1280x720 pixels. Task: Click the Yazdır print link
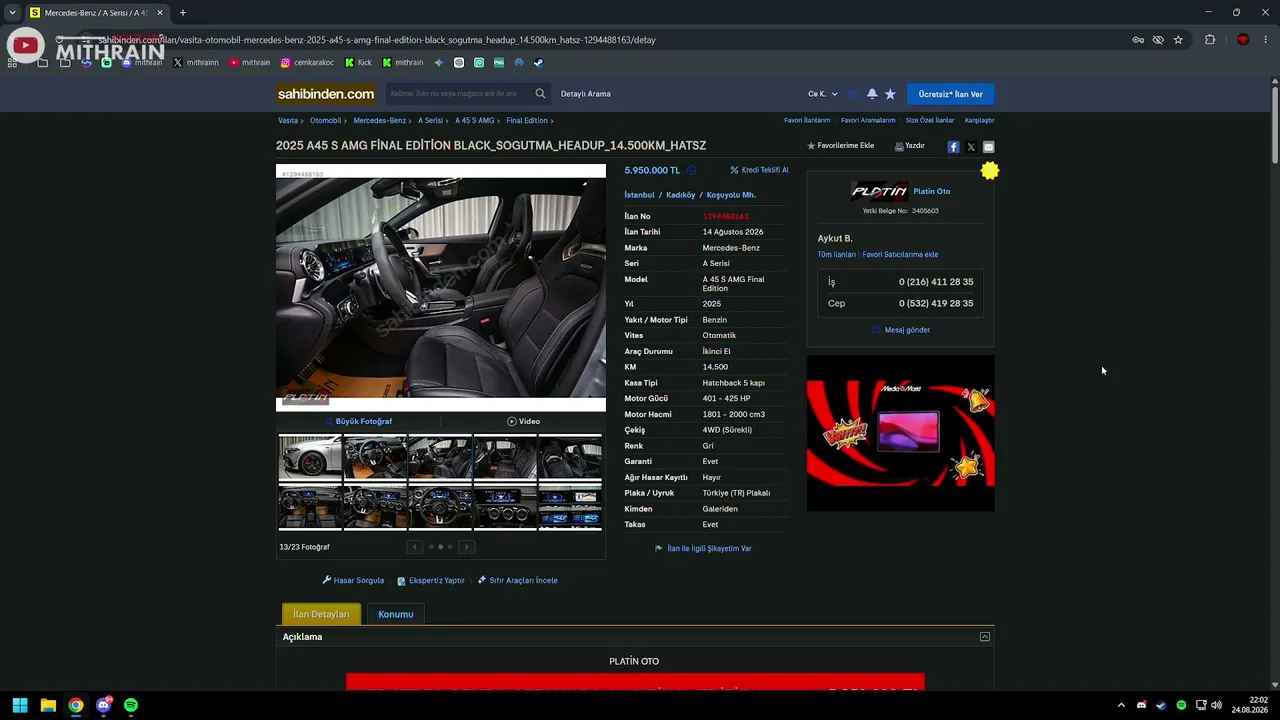pyautogui.click(x=910, y=146)
